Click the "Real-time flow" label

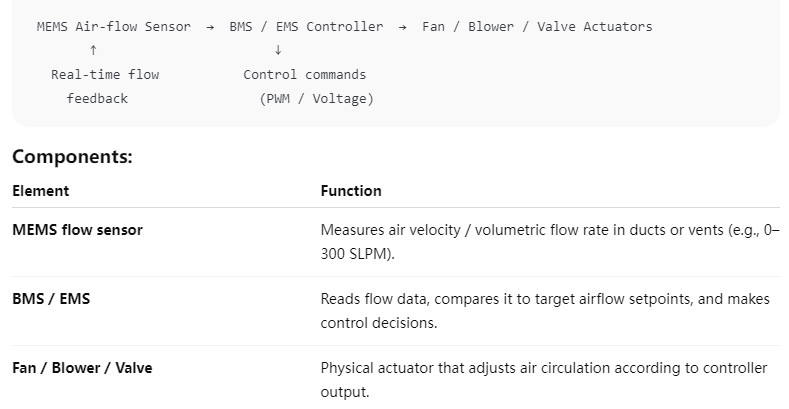point(105,75)
